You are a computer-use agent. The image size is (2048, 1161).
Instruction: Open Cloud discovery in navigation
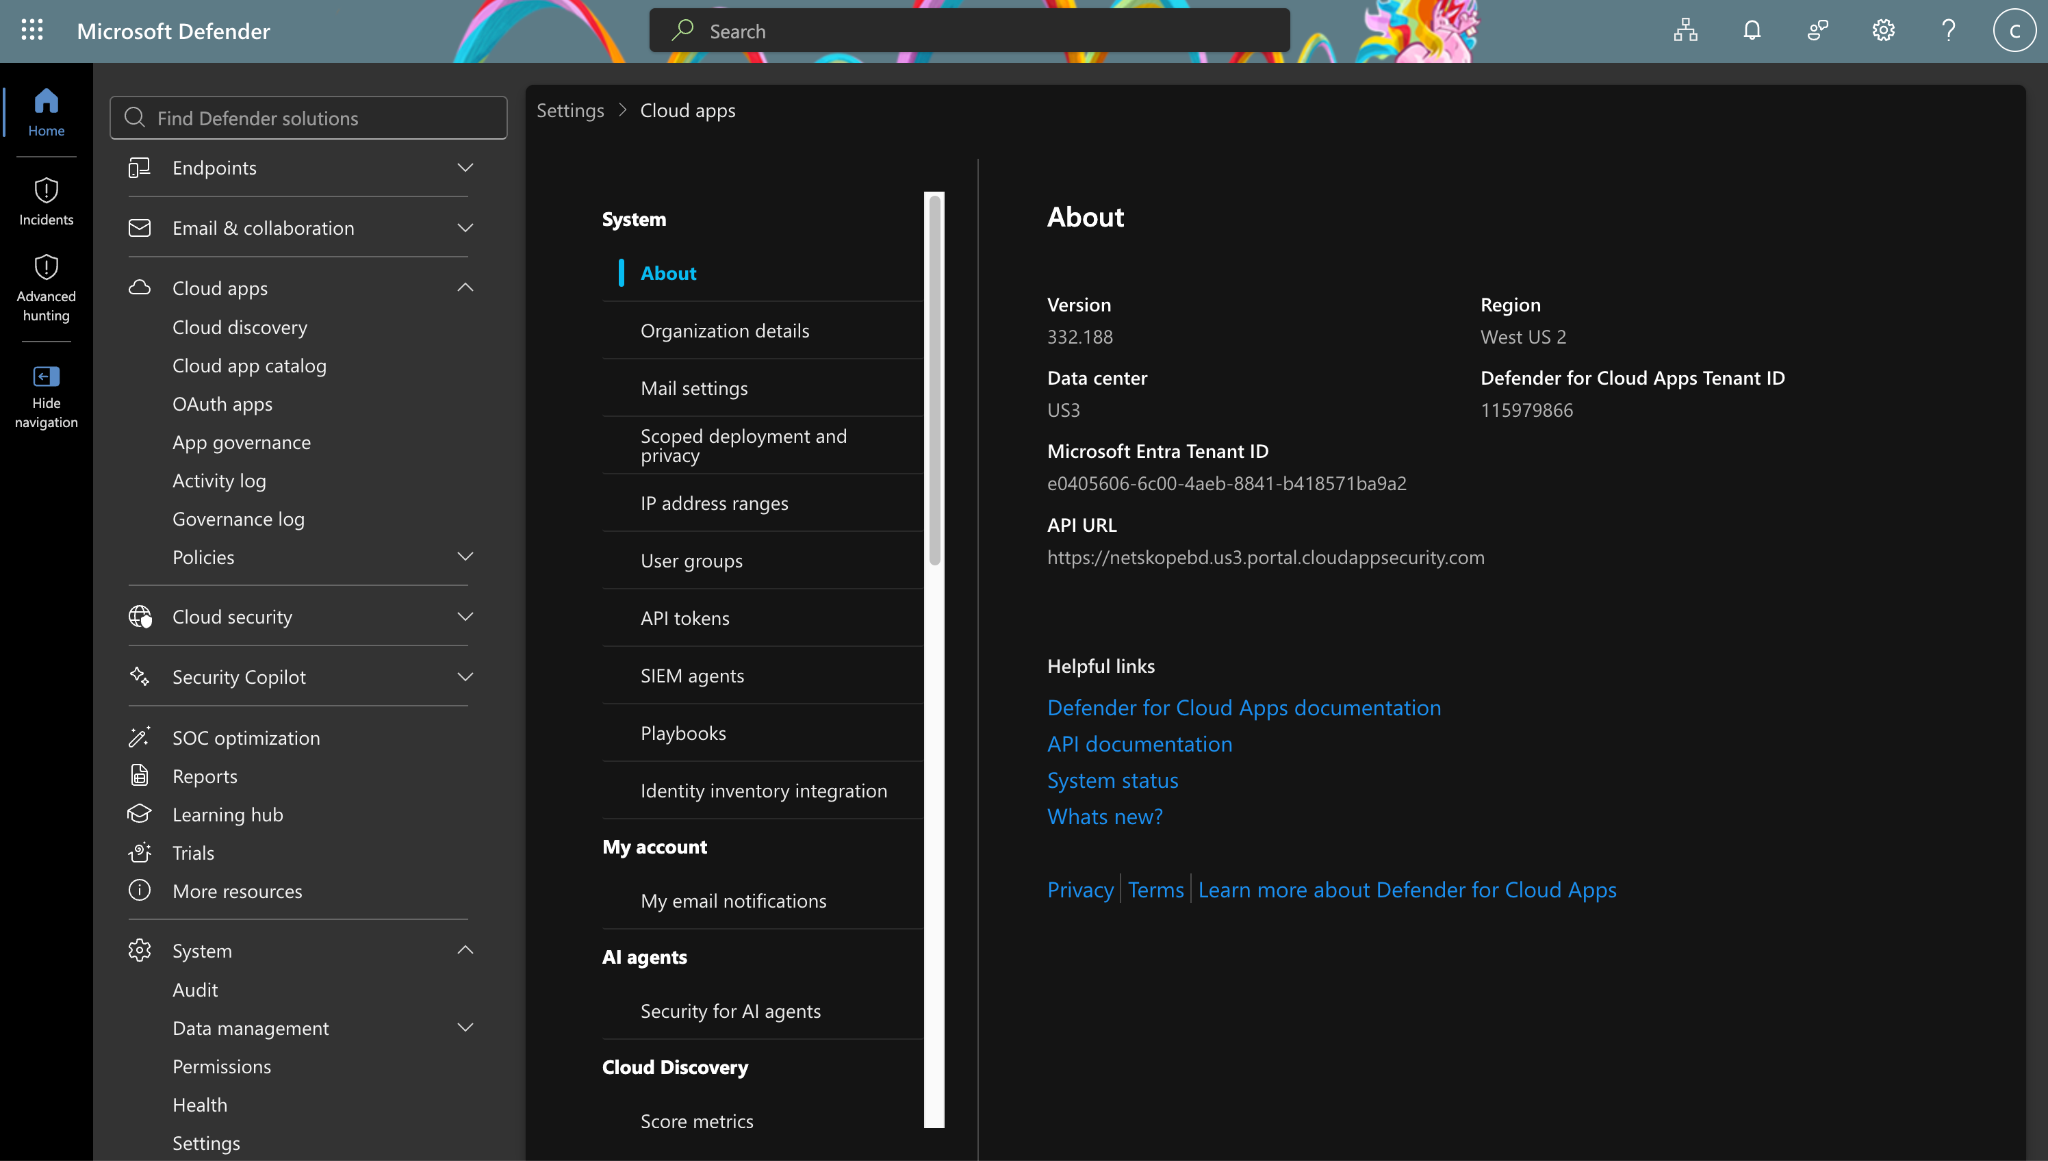coord(240,327)
